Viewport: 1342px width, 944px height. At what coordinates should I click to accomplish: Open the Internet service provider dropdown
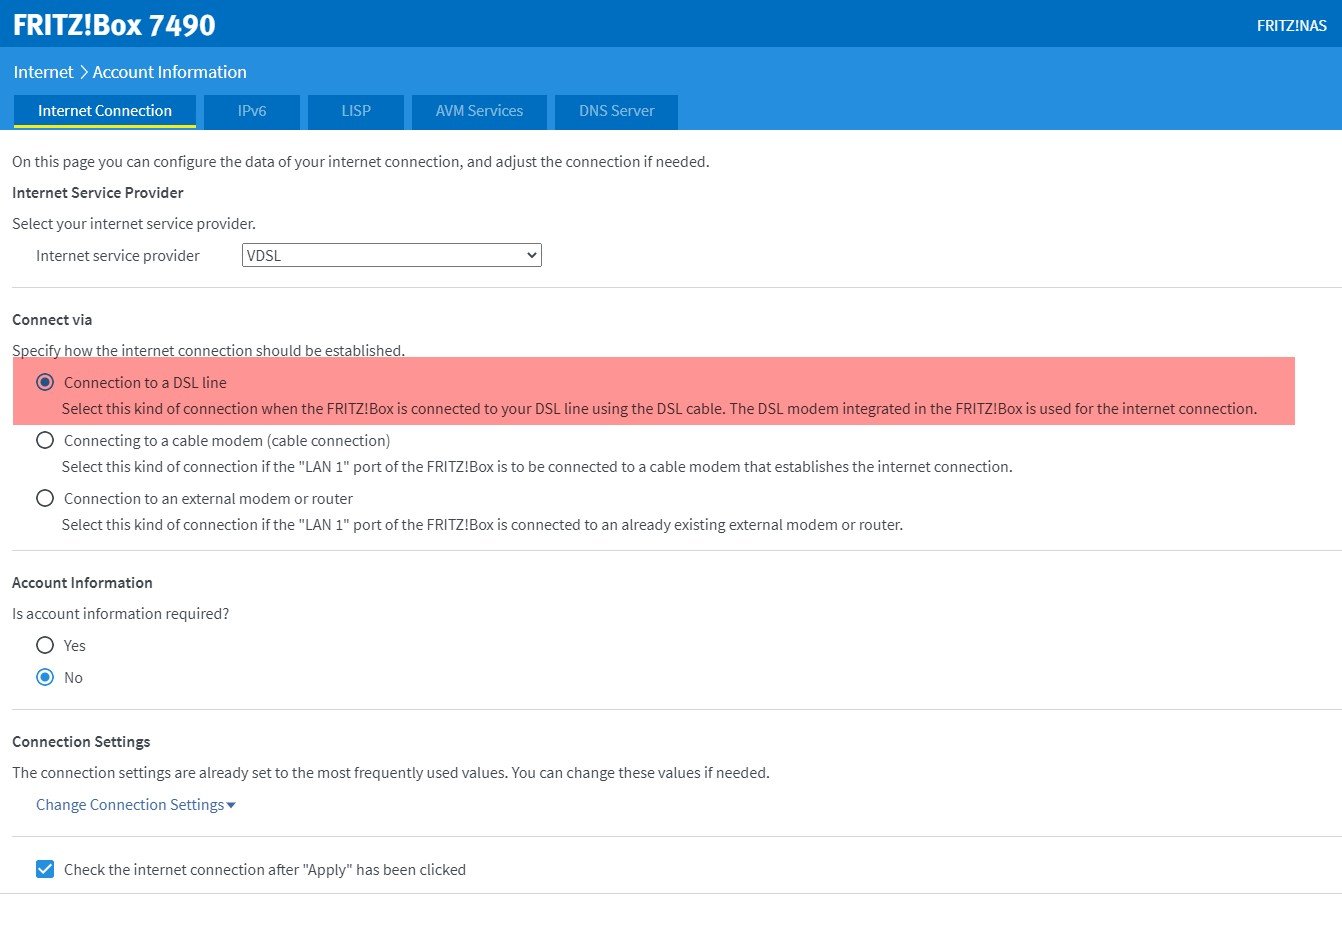tap(391, 255)
